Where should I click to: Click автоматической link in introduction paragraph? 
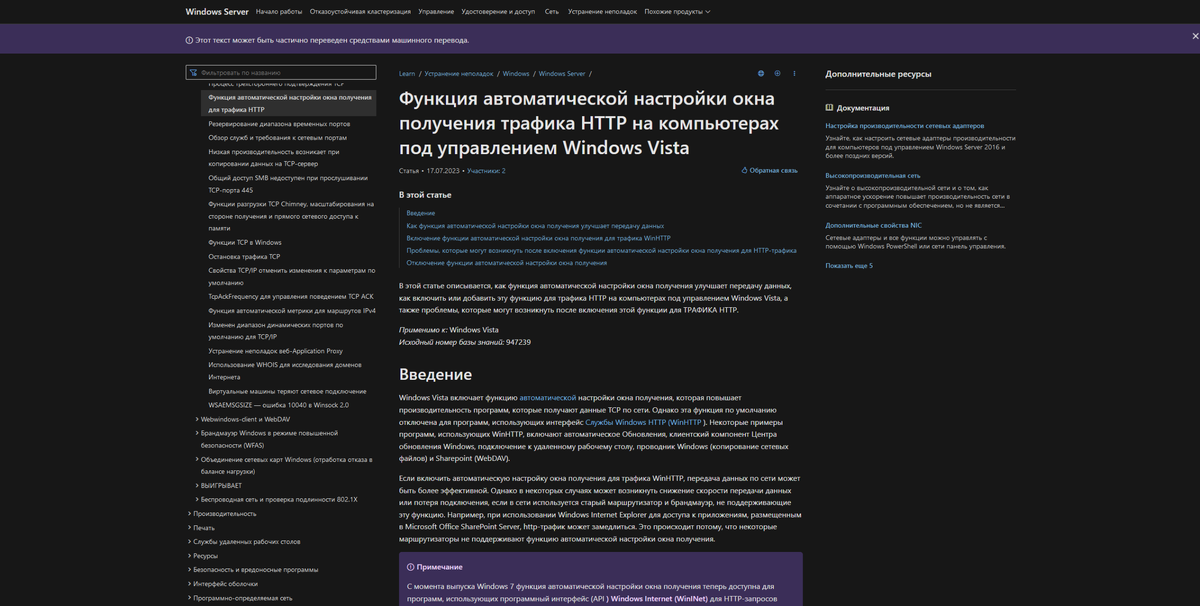[x=548, y=397]
